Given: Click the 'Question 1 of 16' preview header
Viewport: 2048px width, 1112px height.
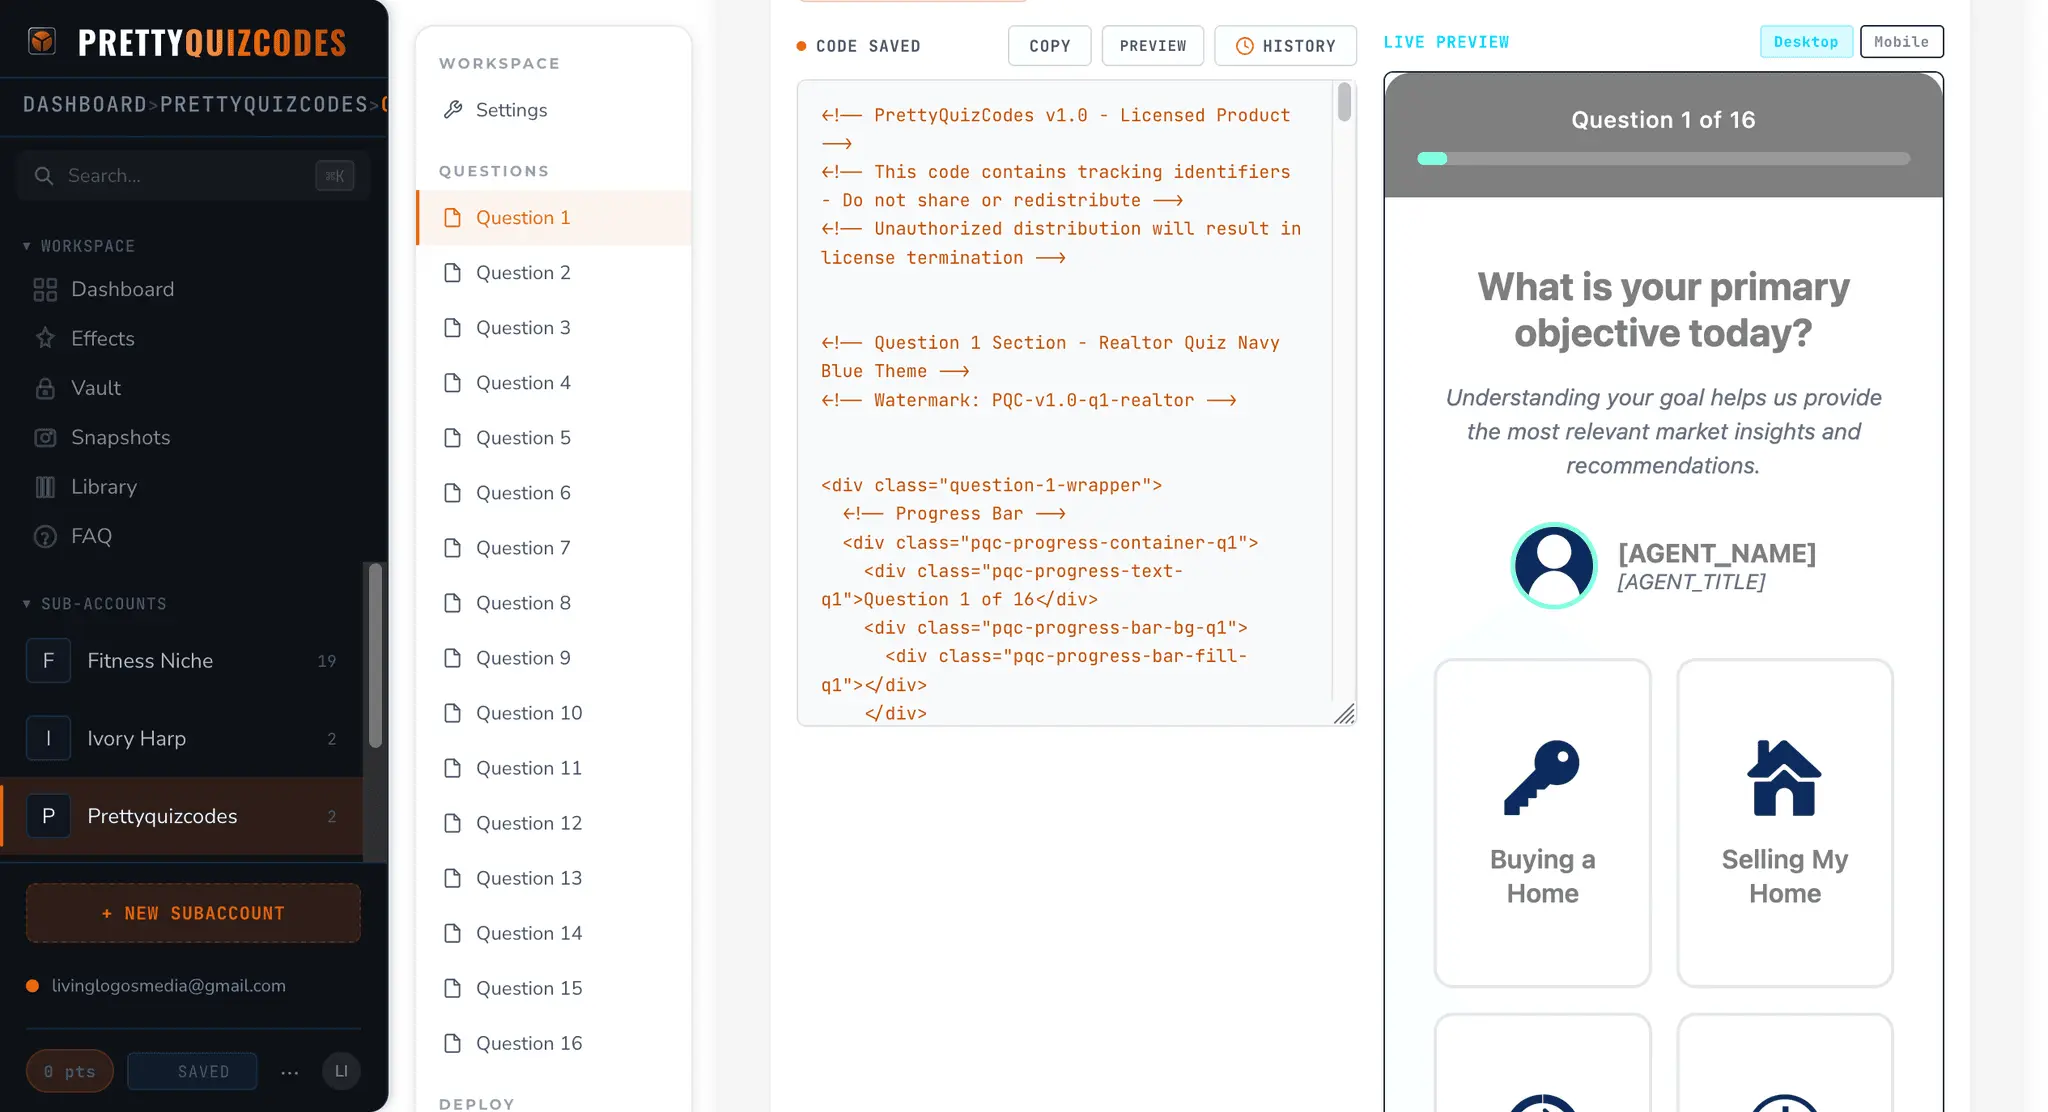Looking at the screenshot, I should tap(1663, 120).
